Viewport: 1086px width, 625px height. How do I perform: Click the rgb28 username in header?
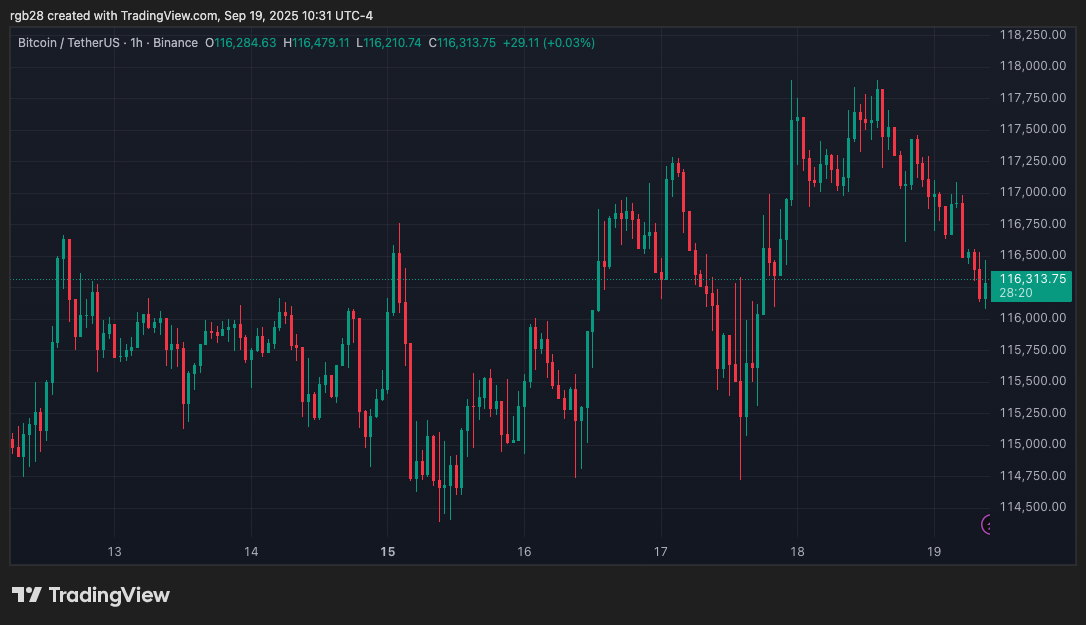[27, 15]
